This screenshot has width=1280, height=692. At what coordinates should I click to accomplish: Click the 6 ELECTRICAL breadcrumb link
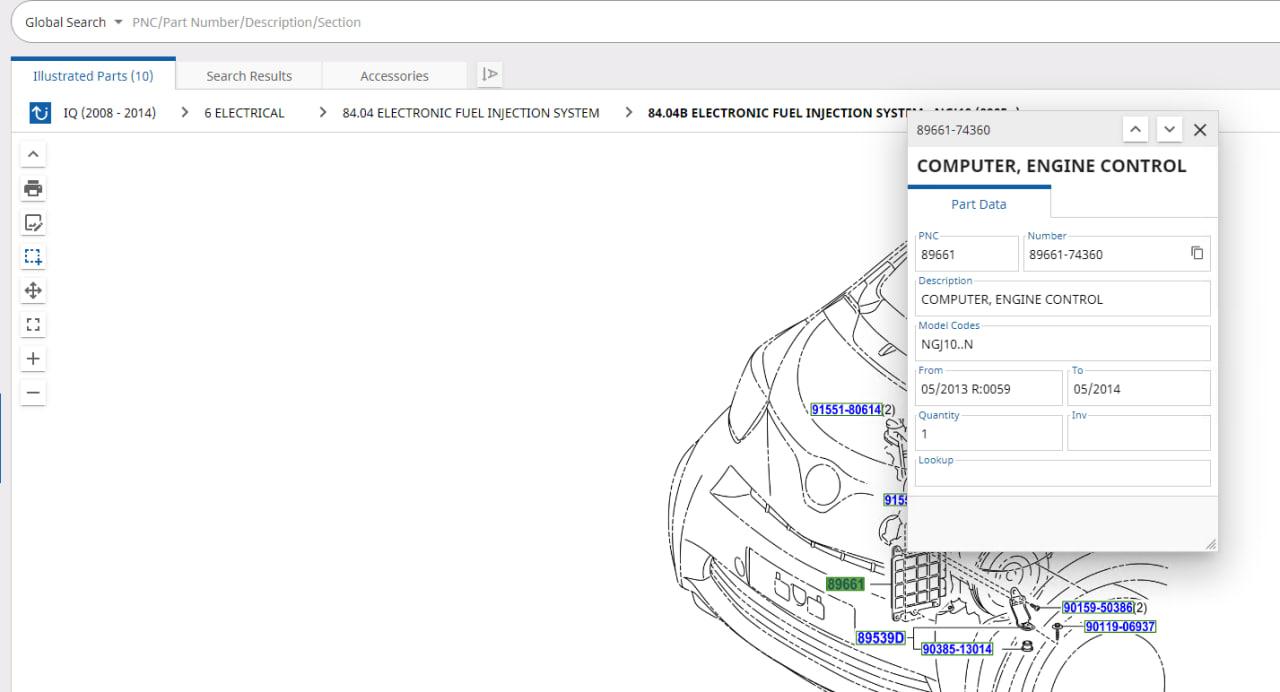244,113
